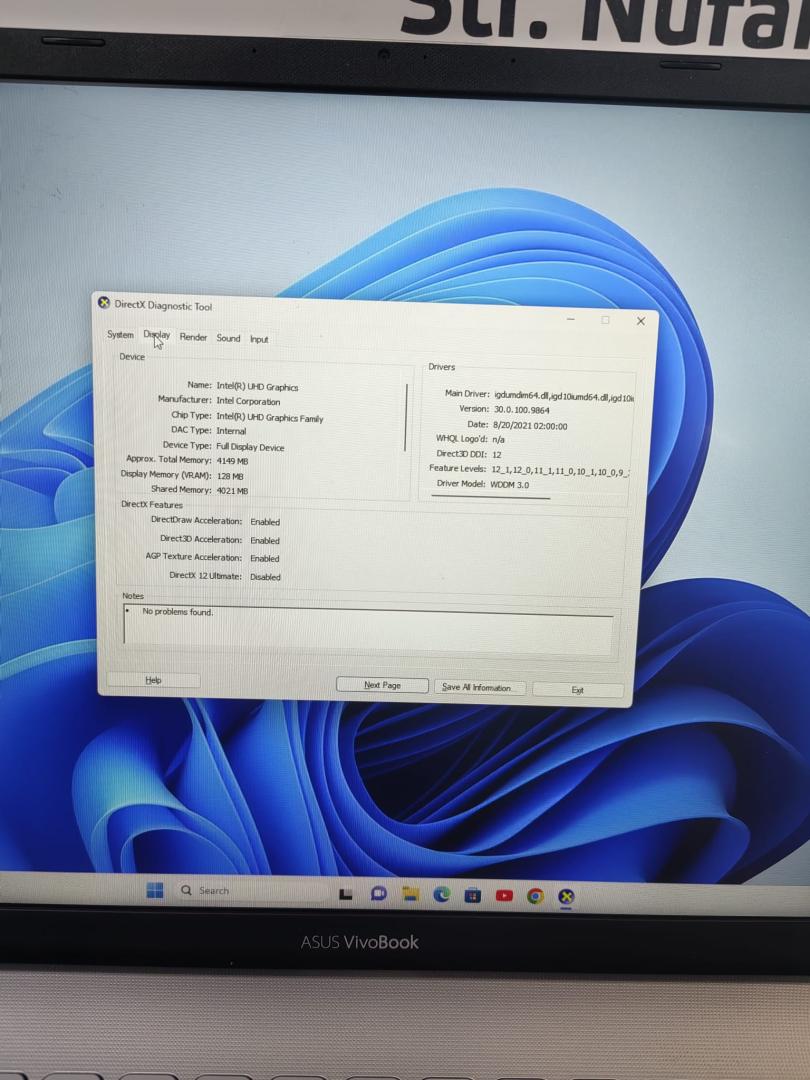Open YouTube from the taskbar
Viewport: 810px width, 1080px height.
click(x=504, y=894)
